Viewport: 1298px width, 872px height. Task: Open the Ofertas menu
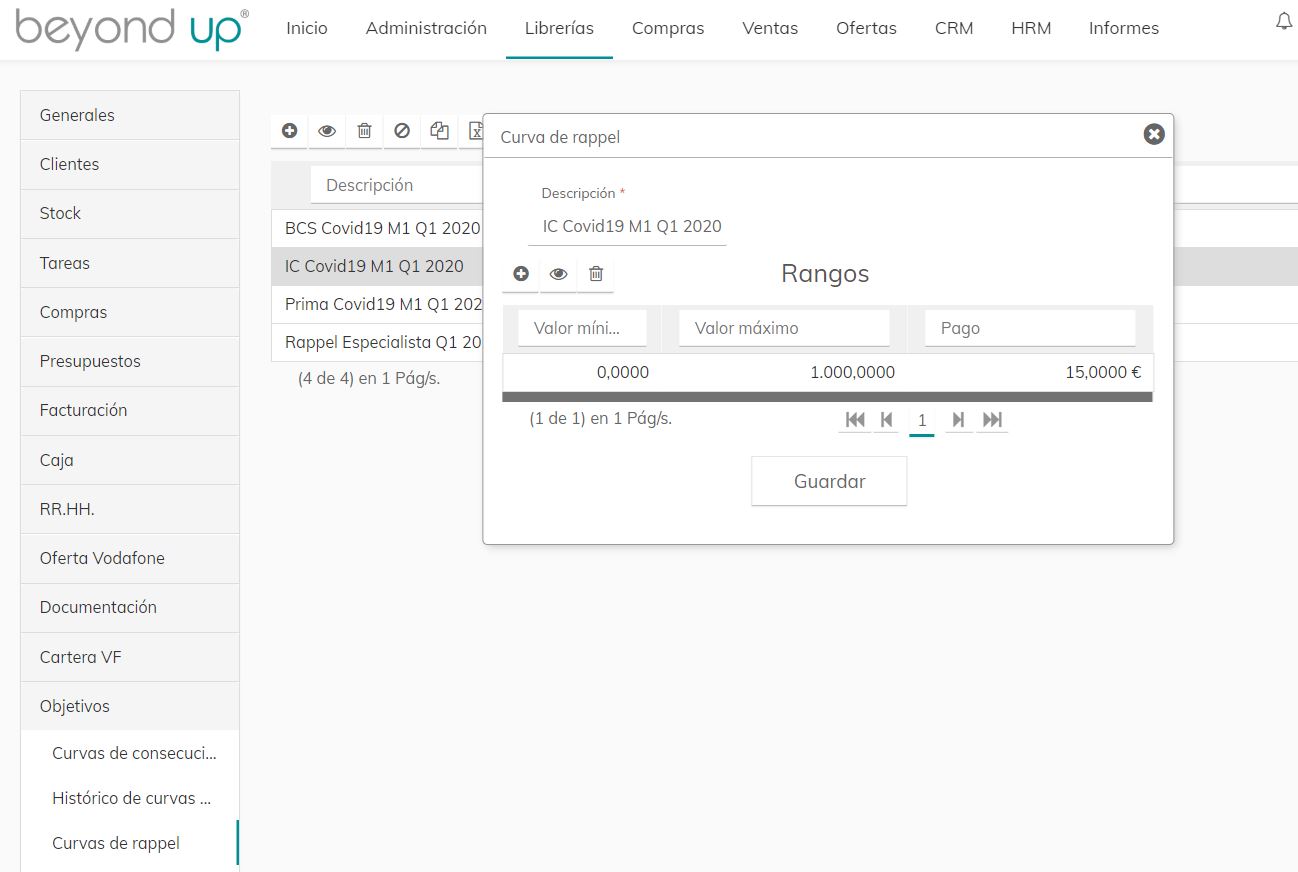(x=866, y=28)
